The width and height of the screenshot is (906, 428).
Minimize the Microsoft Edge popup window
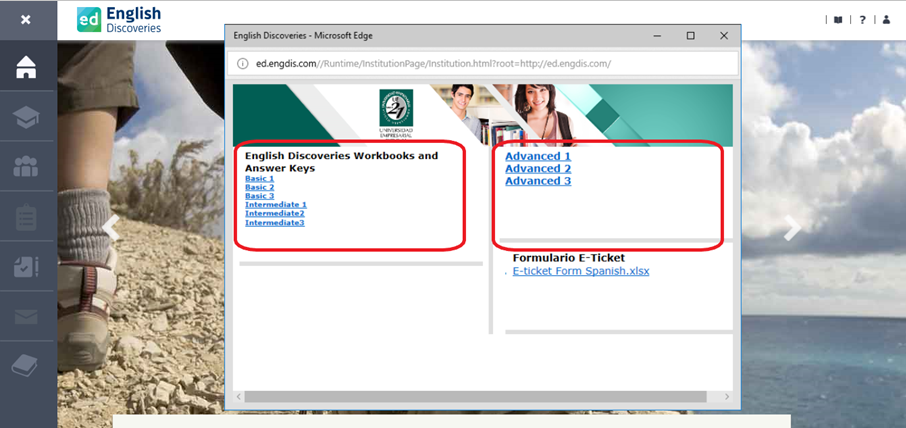pyautogui.click(x=657, y=36)
